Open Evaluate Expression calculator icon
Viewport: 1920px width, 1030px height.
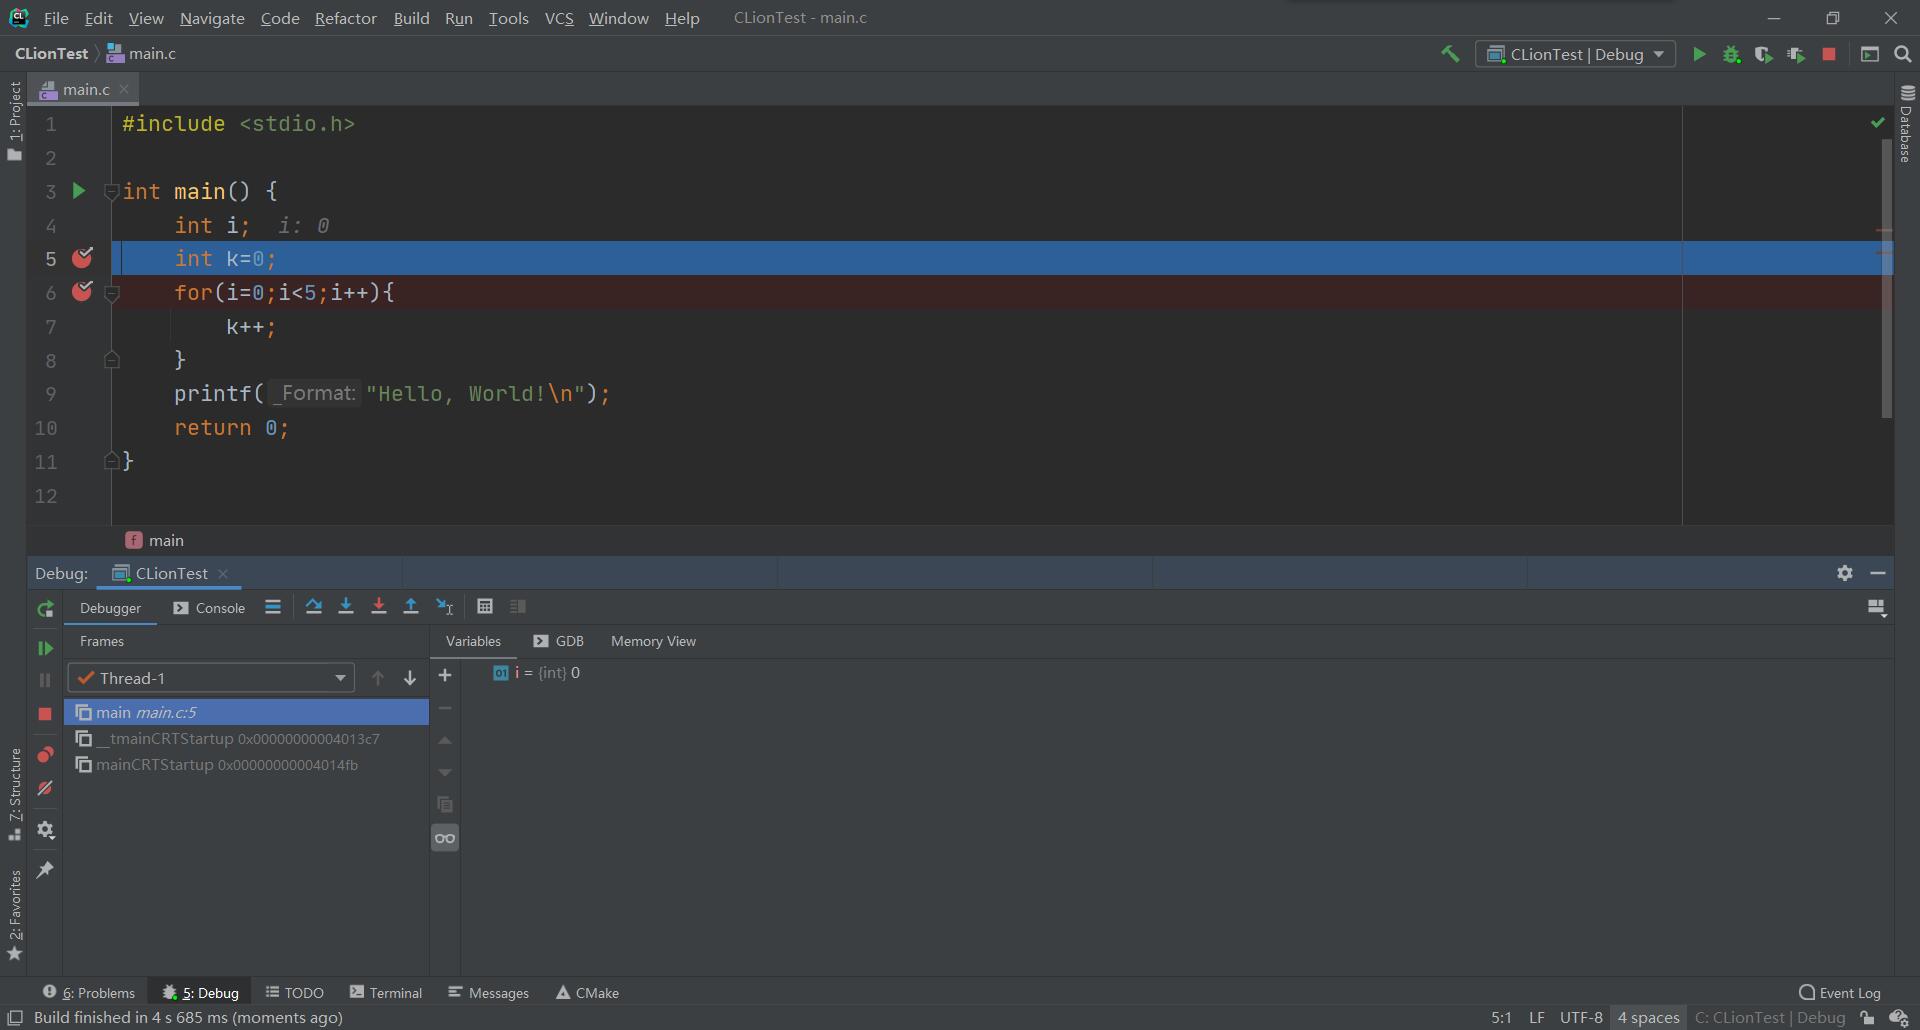point(485,607)
